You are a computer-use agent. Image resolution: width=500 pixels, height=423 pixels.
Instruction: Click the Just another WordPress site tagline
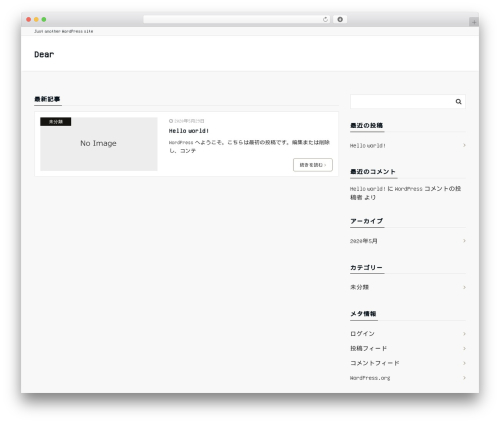(x=64, y=31)
